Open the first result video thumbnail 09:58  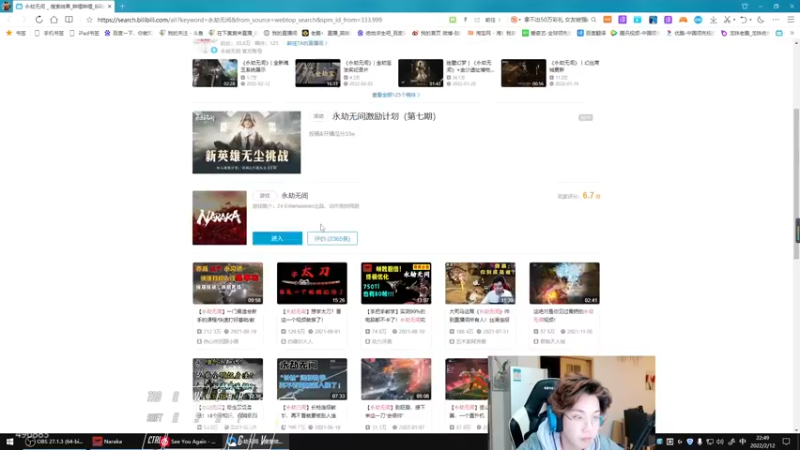coord(228,283)
